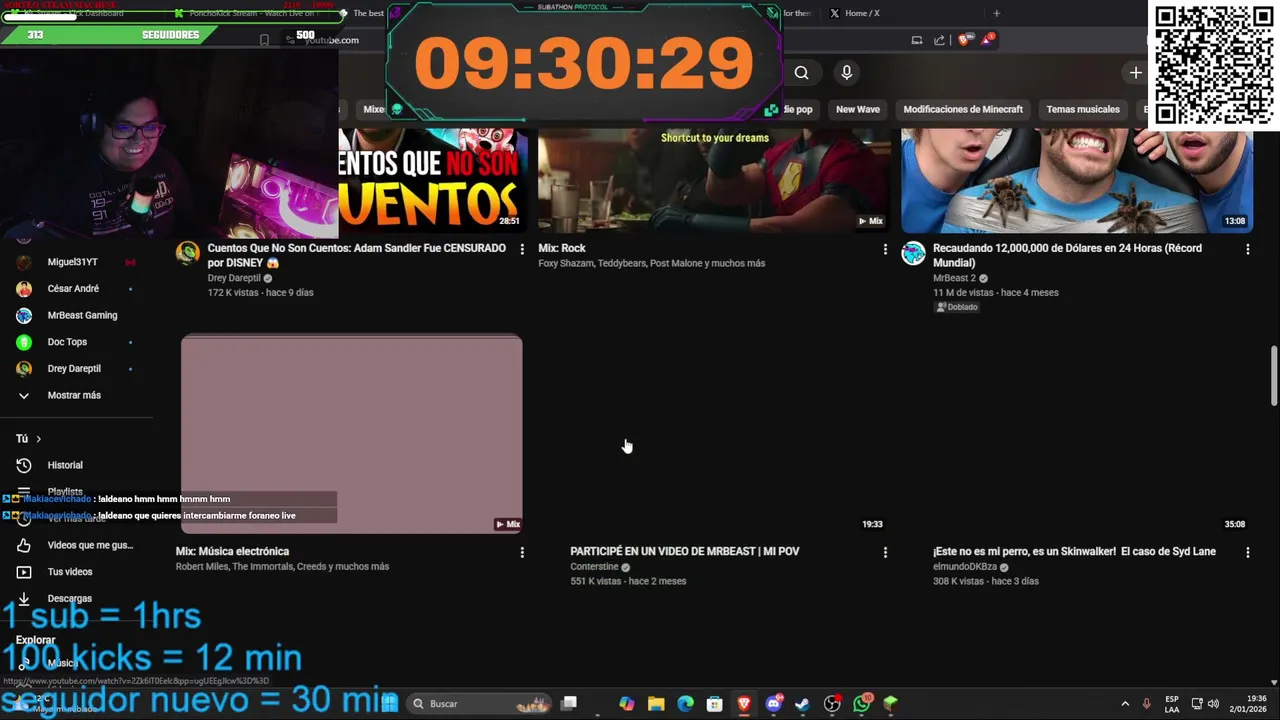
Task: Open Discord from the taskbar
Action: [x=773, y=704]
